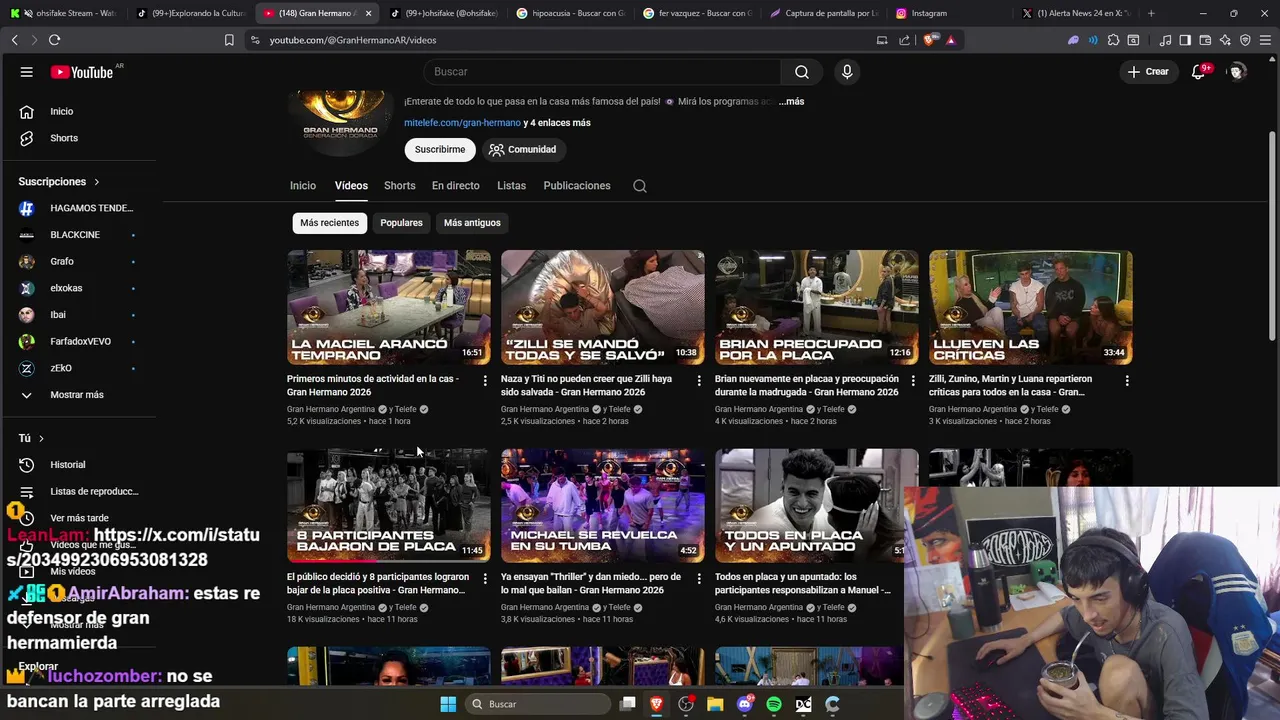Viewport: 1280px width, 720px height.
Task: Open the account avatar menu
Action: point(1237,72)
